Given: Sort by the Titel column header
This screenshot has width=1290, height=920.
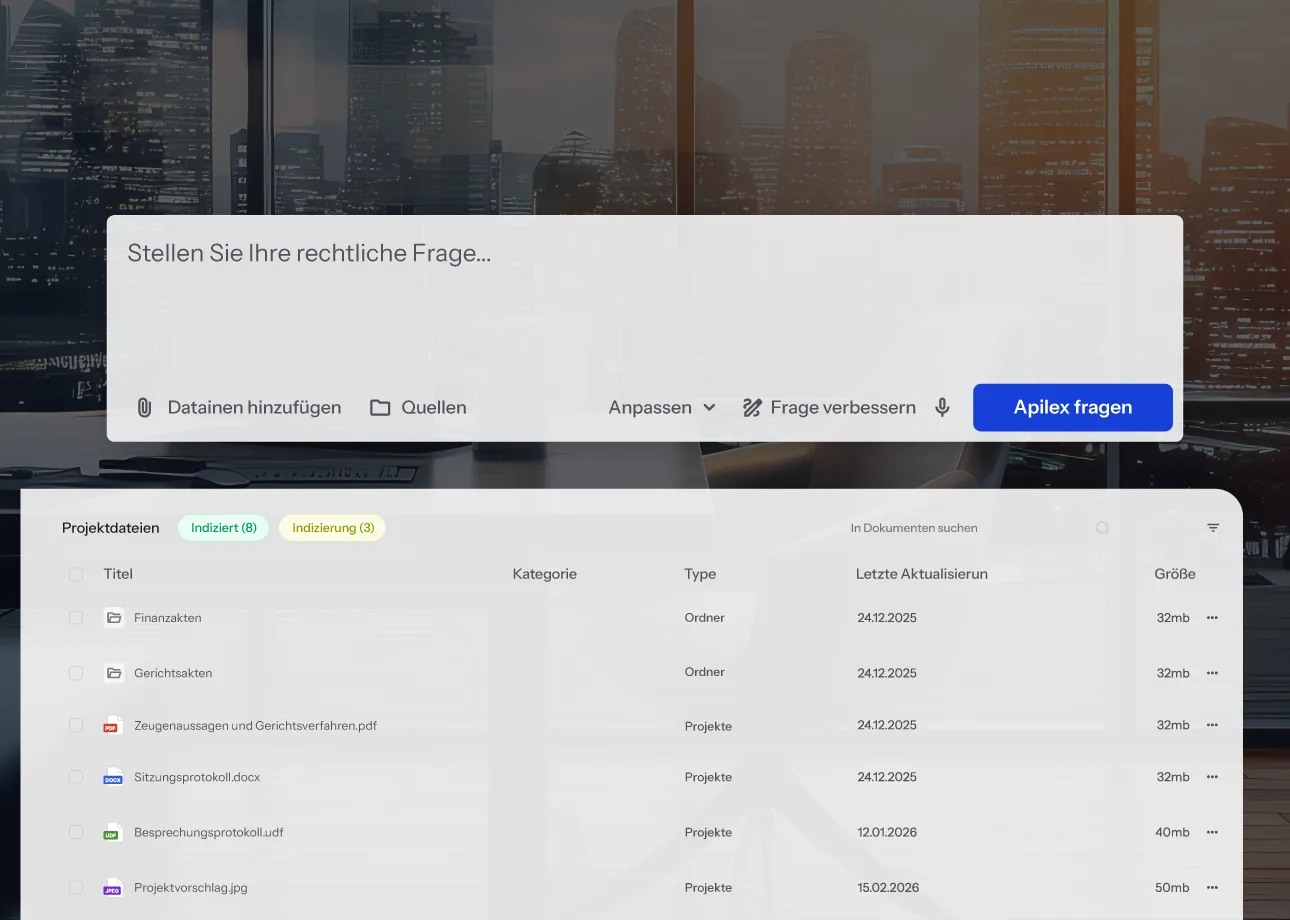Looking at the screenshot, I should click(118, 574).
